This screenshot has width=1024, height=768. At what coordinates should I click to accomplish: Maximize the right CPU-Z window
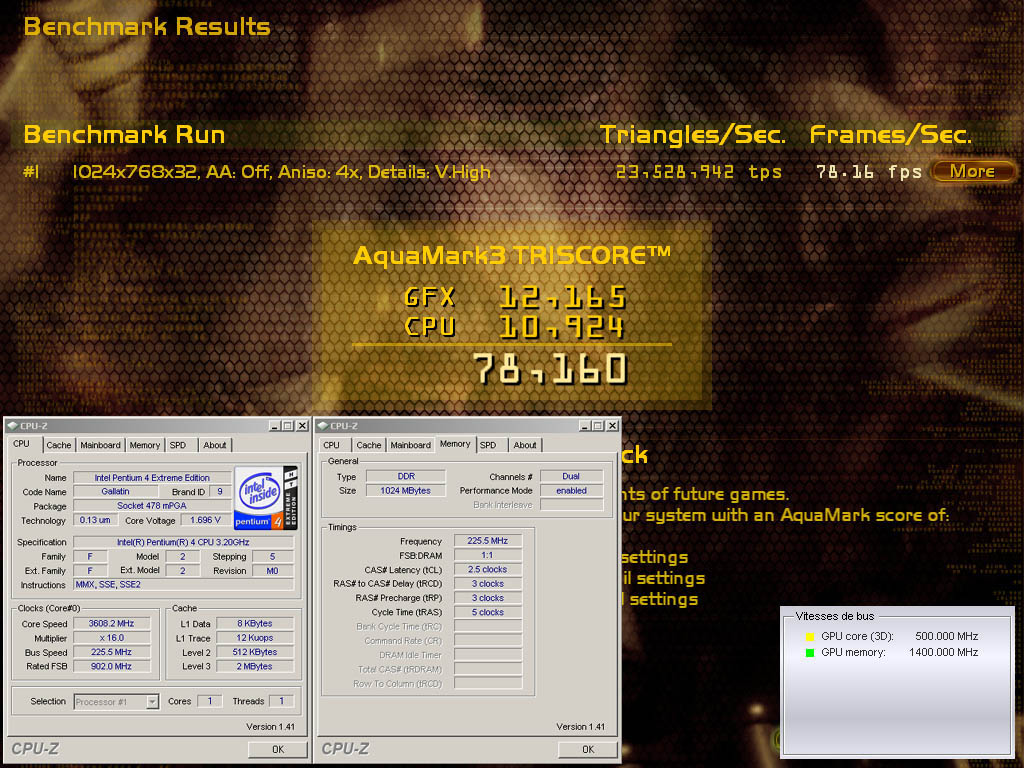598,426
